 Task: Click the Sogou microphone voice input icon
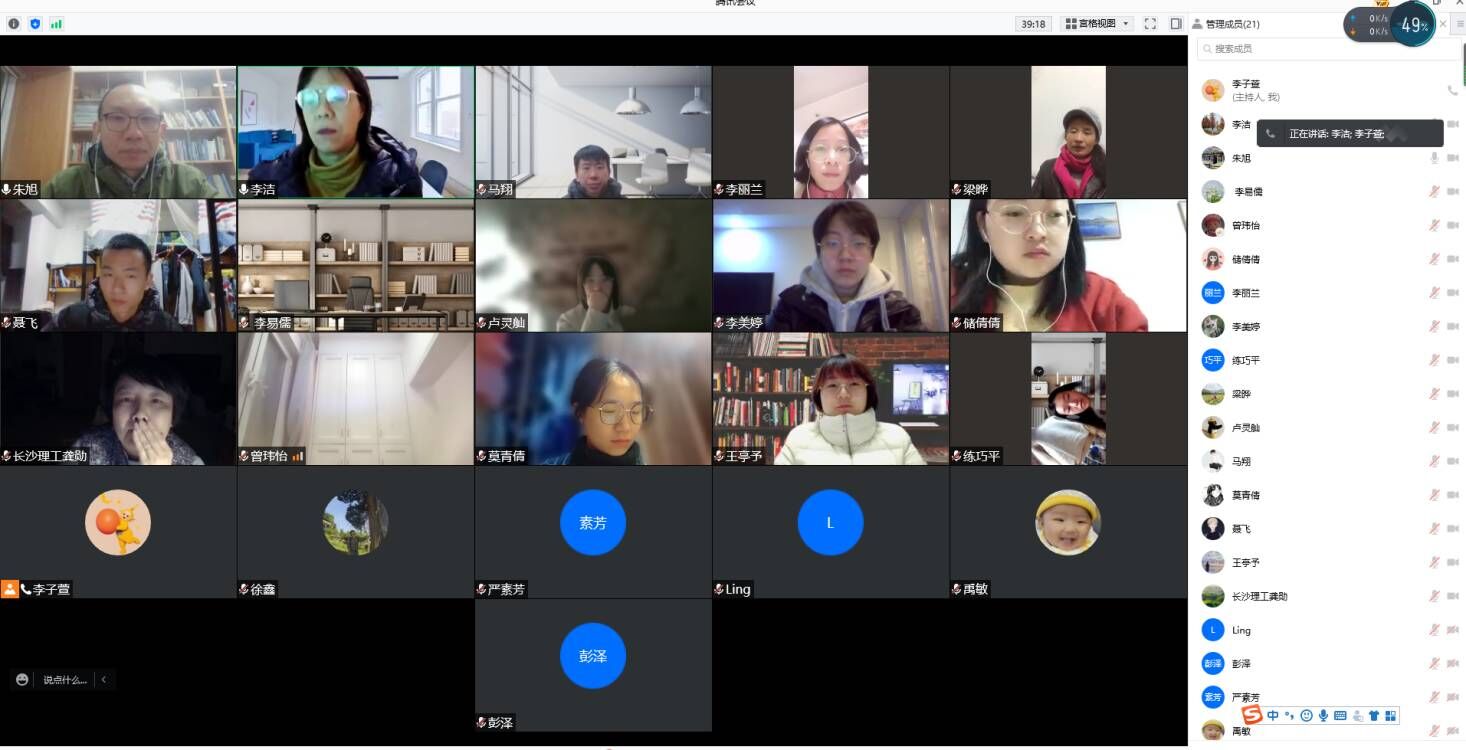pyautogui.click(x=1323, y=716)
